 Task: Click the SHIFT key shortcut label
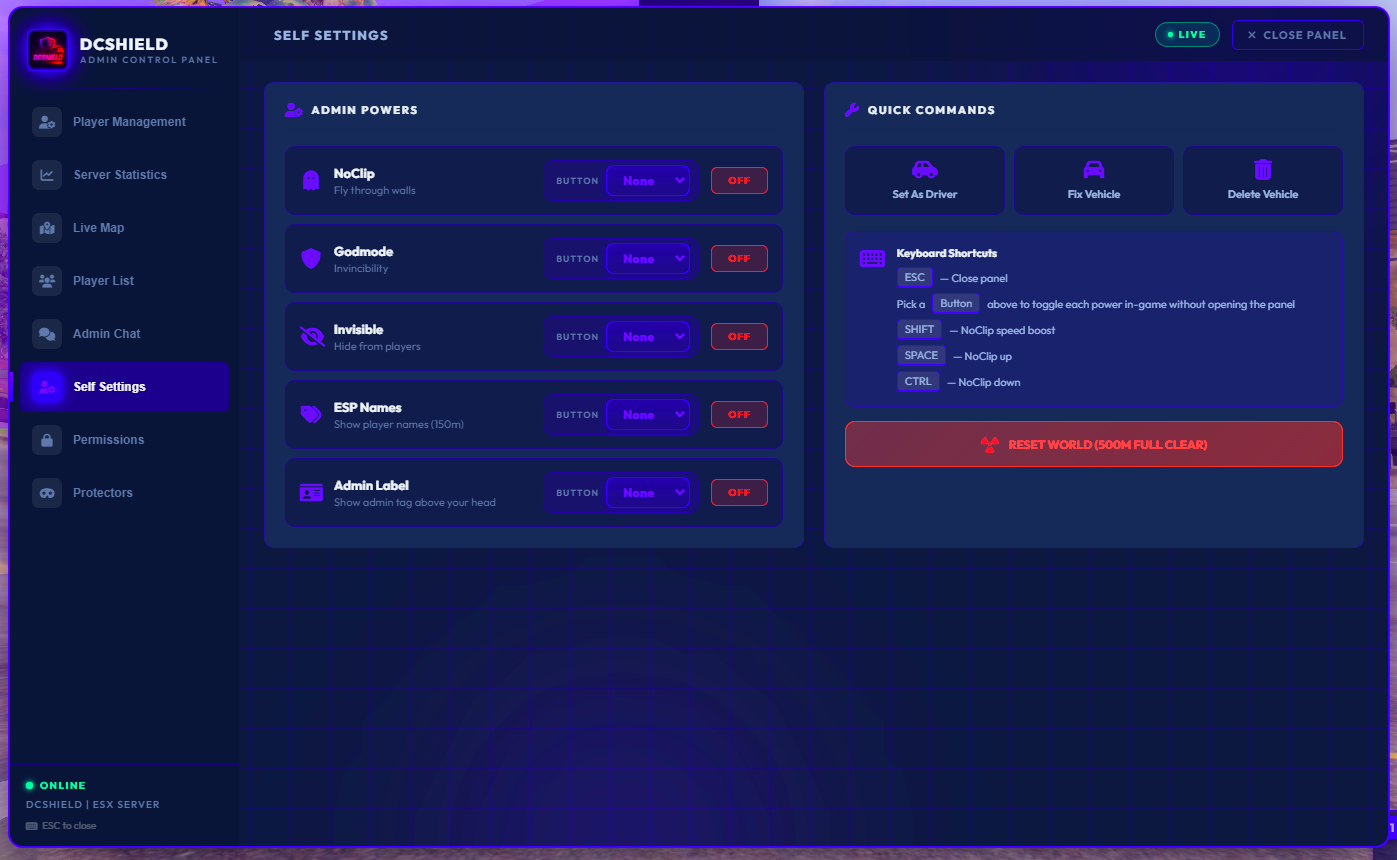(919, 330)
